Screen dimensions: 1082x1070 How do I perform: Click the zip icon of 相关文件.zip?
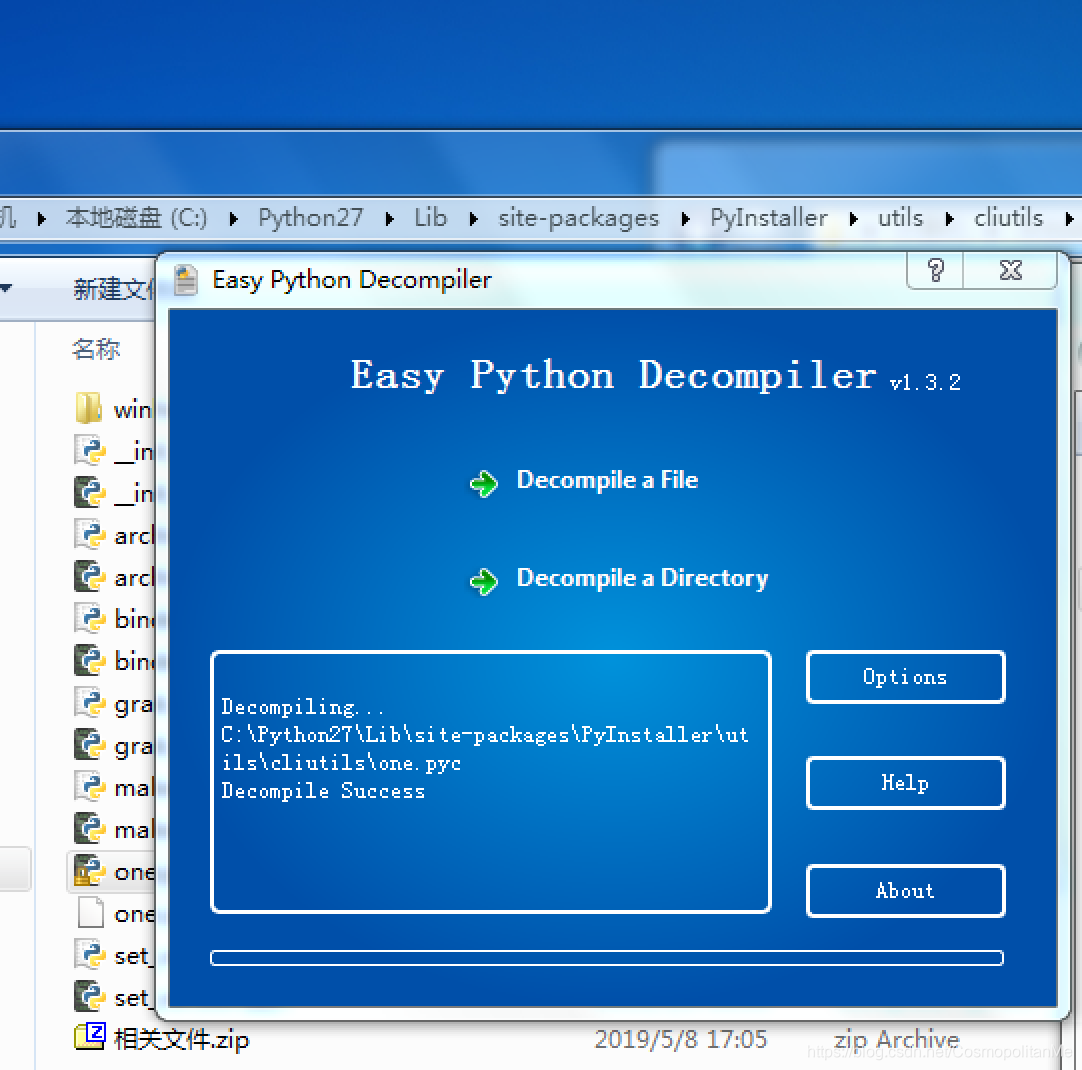pyautogui.click(x=88, y=1039)
